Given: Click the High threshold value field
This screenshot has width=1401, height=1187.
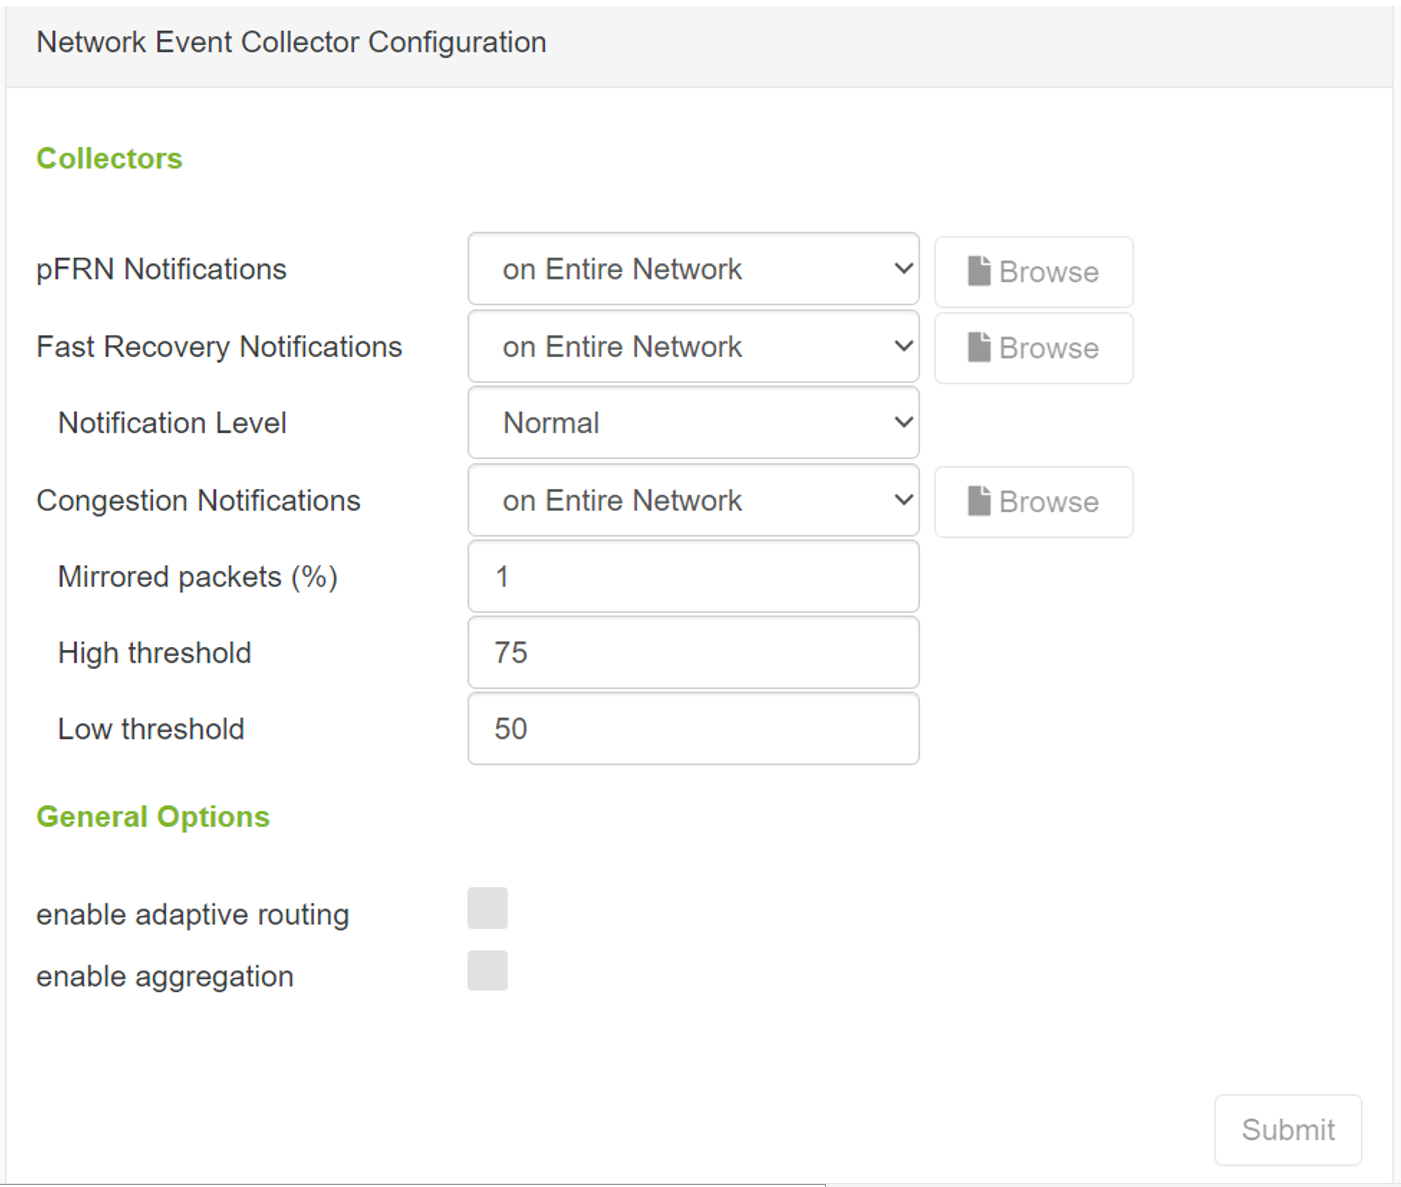Looking at the screenshot, I should [693, 652].
